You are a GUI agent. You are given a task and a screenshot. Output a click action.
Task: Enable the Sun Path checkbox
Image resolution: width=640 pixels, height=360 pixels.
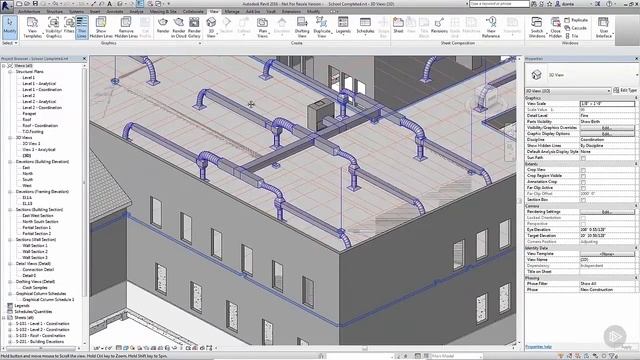click(x=583, y=158)
